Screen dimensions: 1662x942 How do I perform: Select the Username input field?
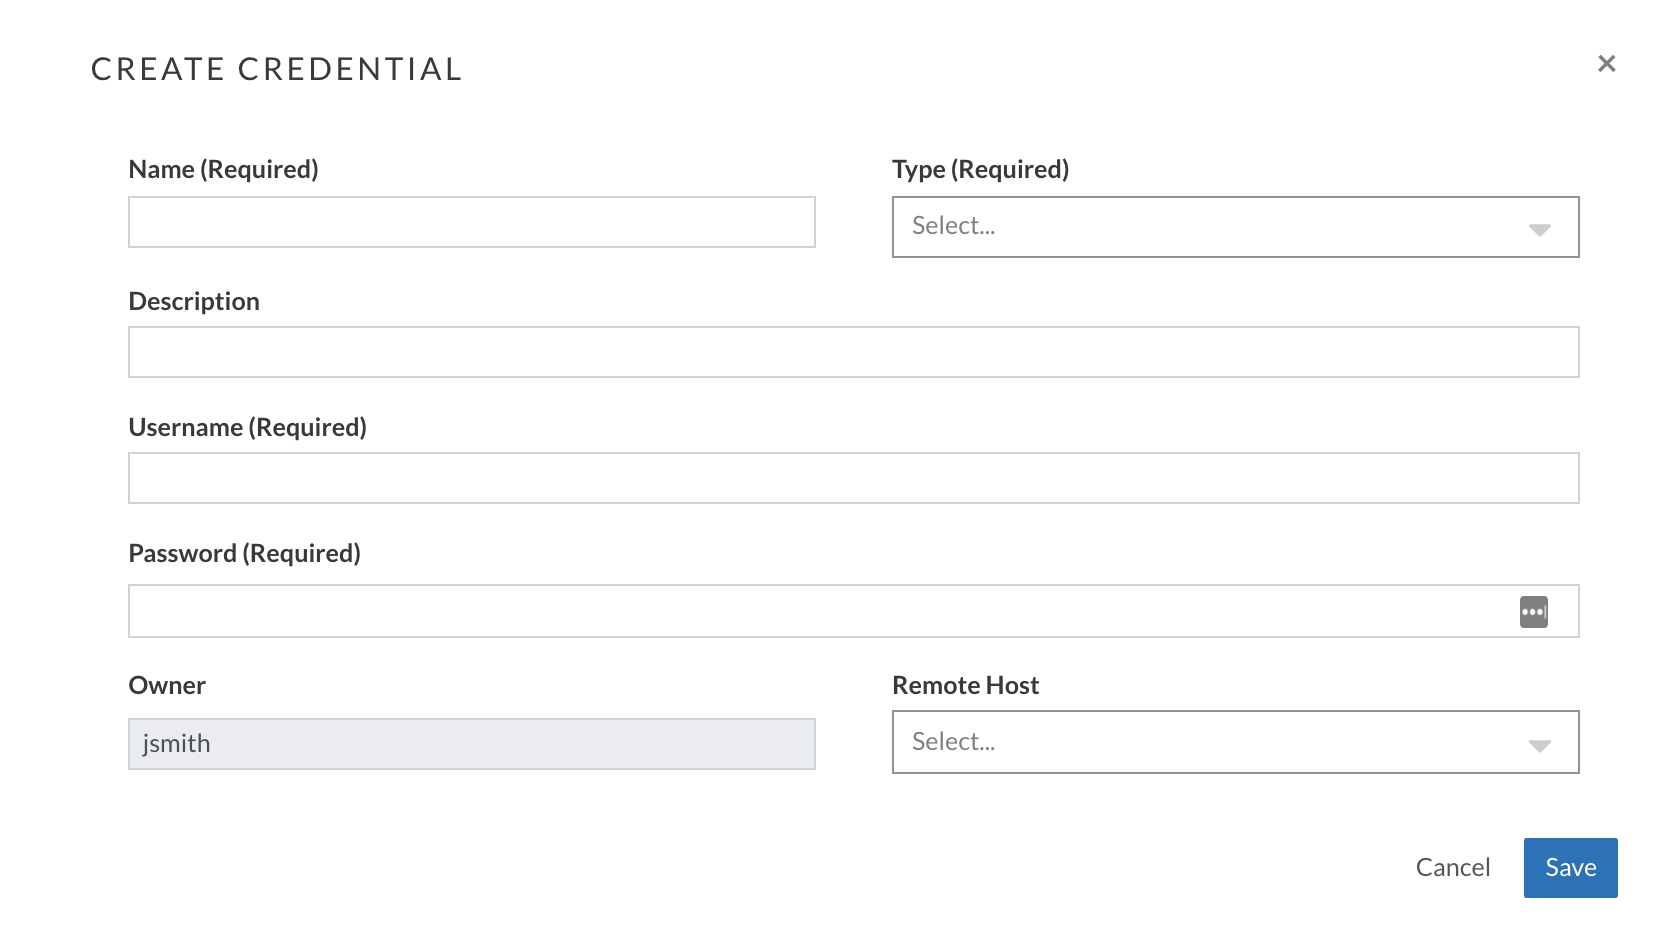(854, 478)
